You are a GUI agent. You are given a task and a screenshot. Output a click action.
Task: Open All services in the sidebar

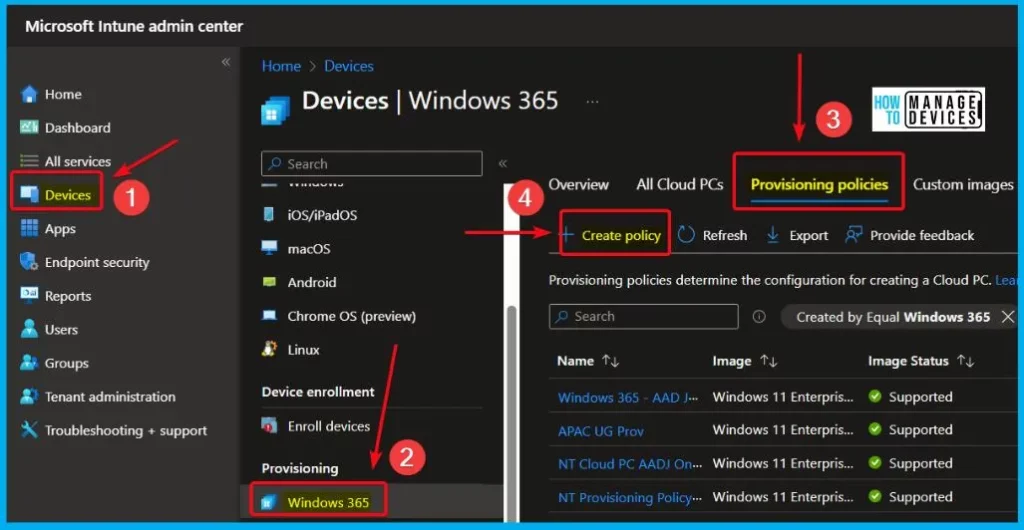click(65, 161)
